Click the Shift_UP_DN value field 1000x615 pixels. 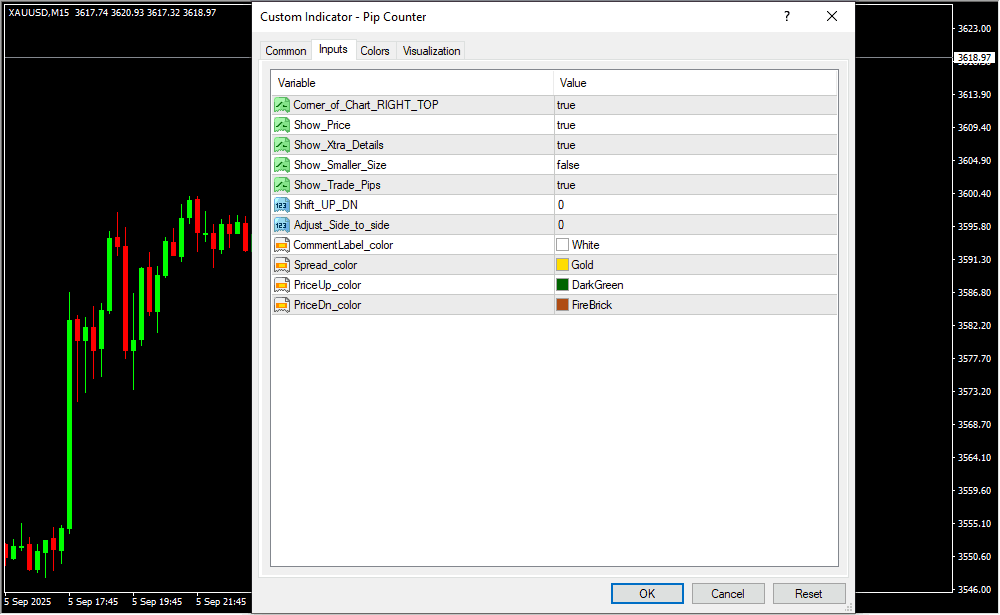(694, 205)
